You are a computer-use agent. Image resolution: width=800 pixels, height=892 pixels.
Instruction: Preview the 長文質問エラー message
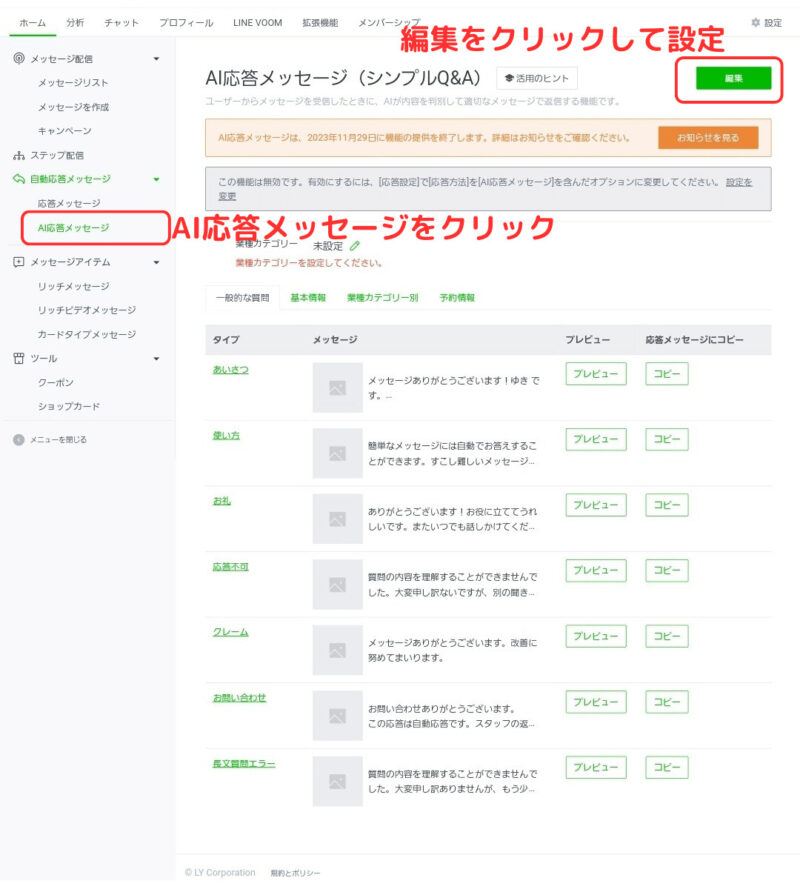[596, 767]
